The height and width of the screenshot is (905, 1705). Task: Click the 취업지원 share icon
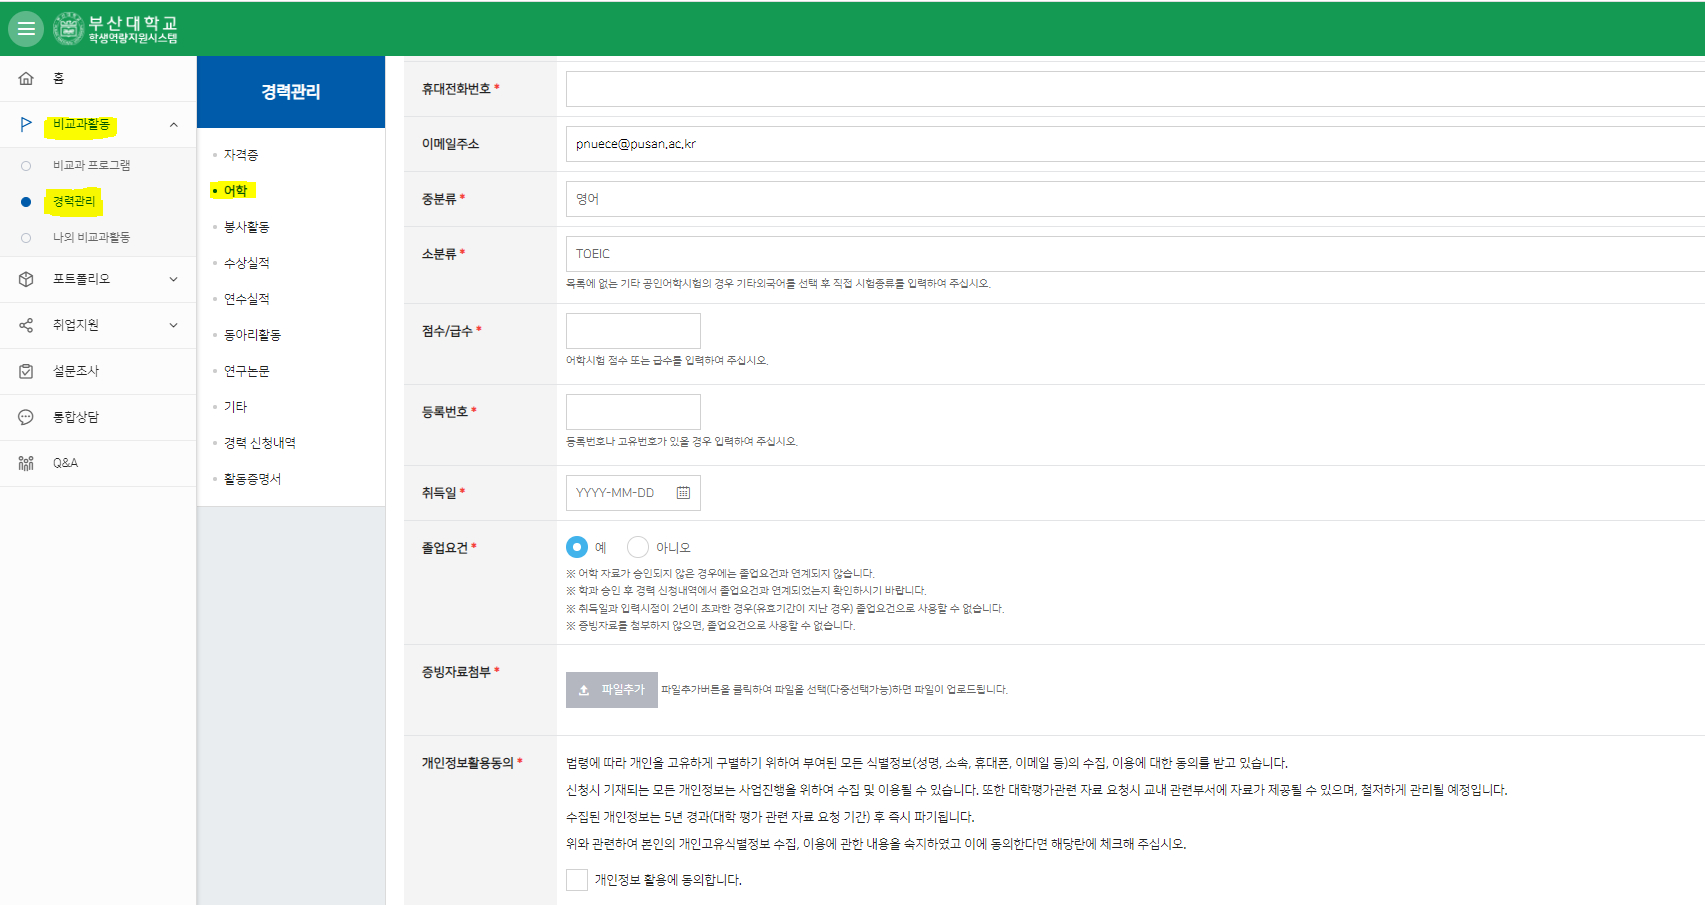click(26, 325)
